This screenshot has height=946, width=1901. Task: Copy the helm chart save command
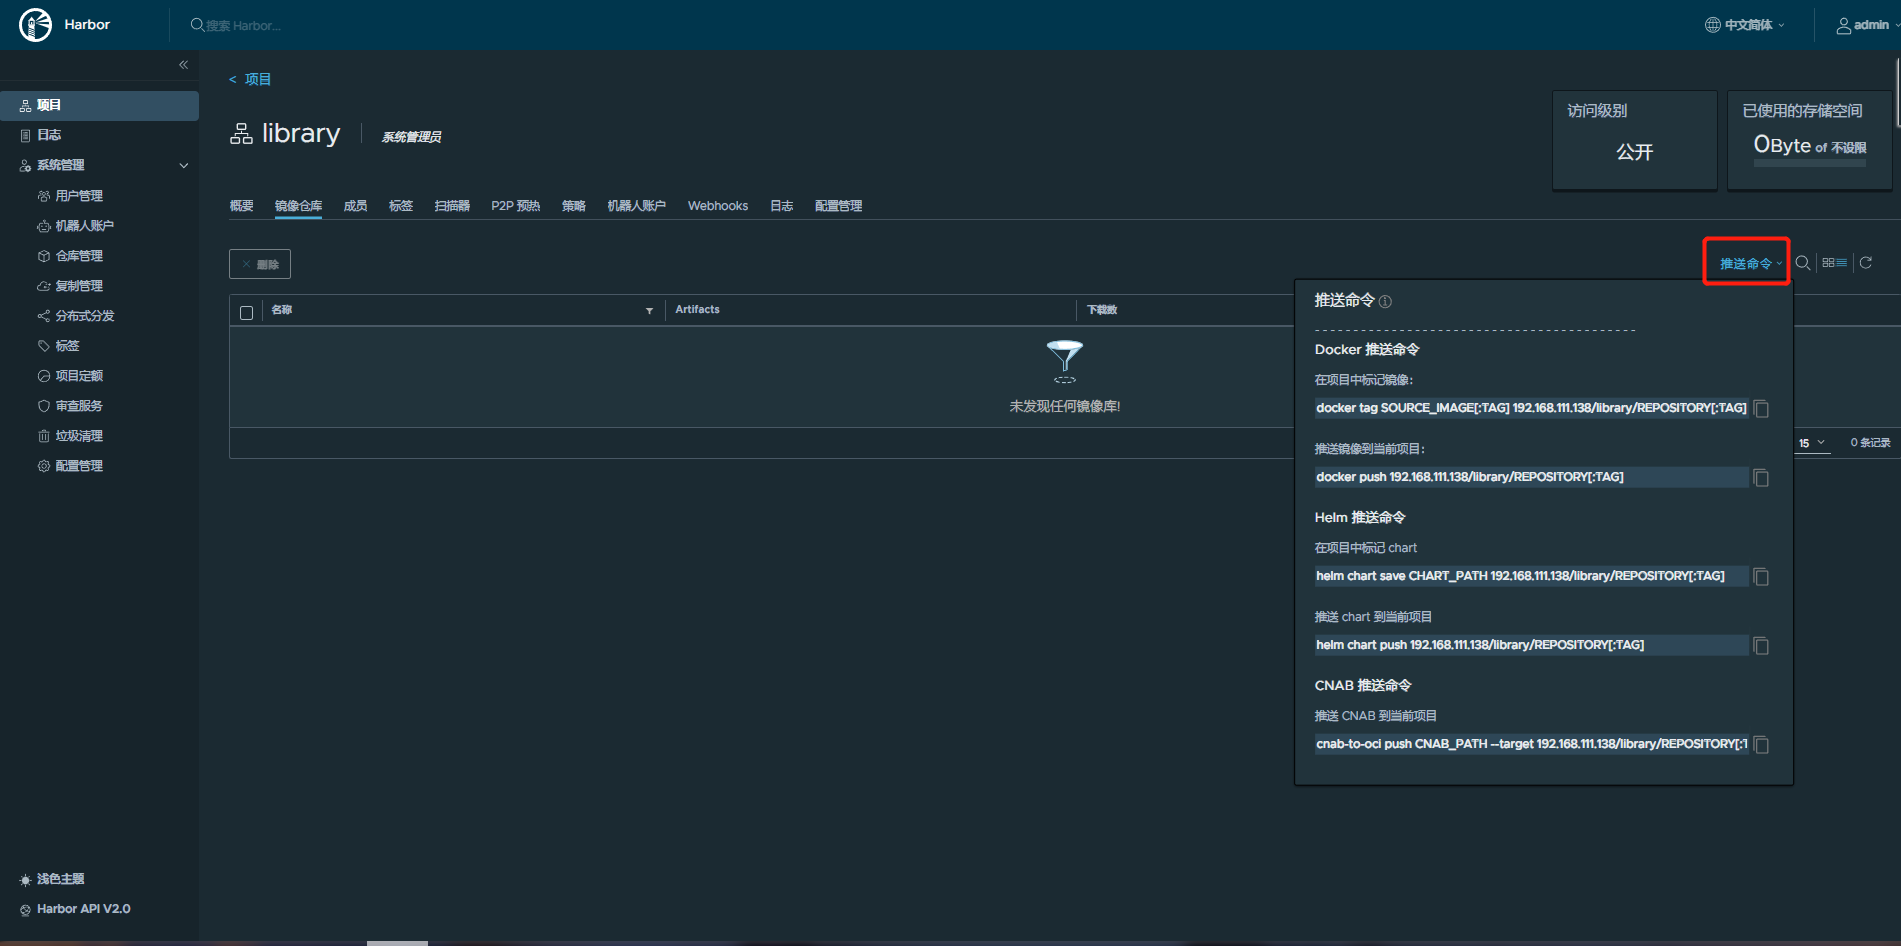click(x=1761, y=577)
